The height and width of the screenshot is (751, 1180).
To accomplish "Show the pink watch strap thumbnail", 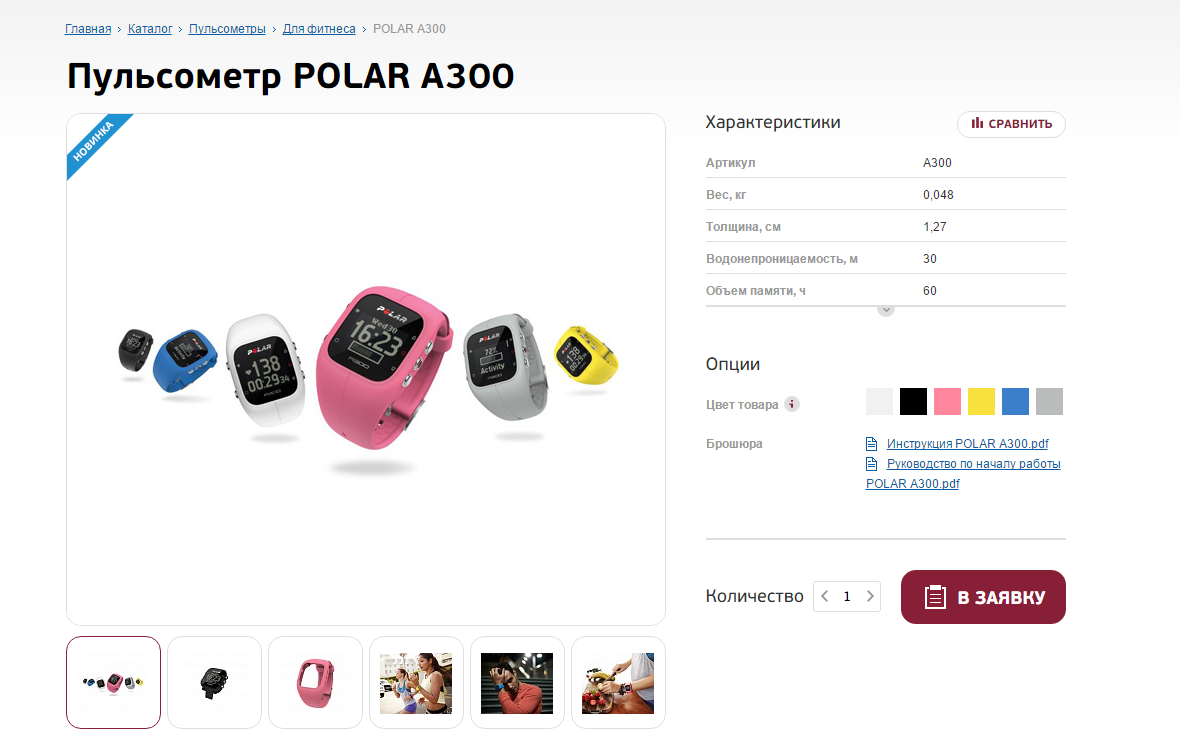I will [315, 683].
